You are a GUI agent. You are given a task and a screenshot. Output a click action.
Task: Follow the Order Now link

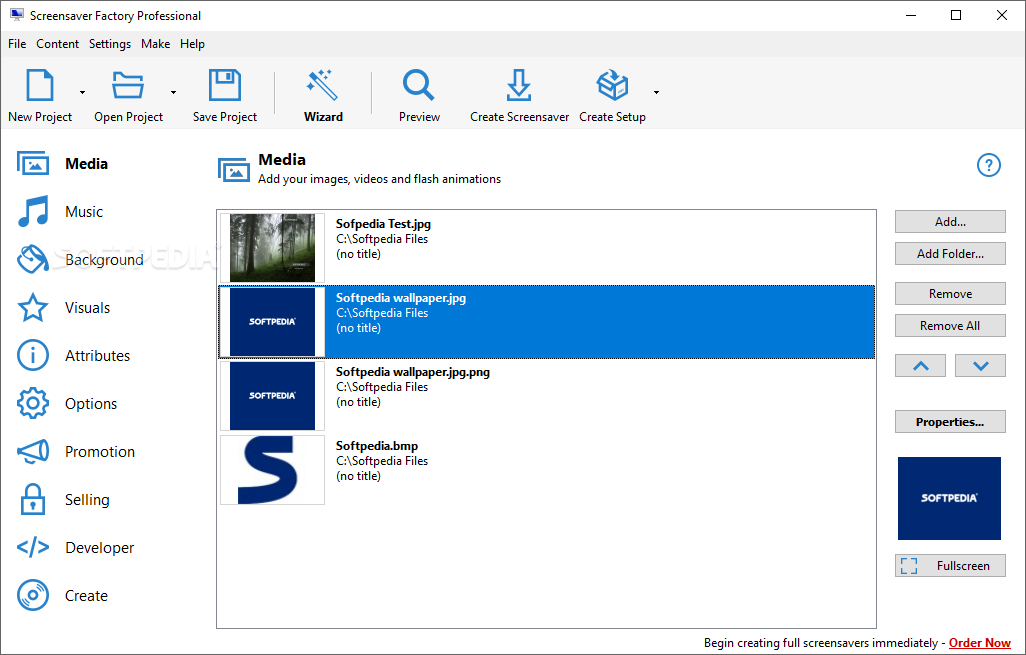[x=980, y=643]
